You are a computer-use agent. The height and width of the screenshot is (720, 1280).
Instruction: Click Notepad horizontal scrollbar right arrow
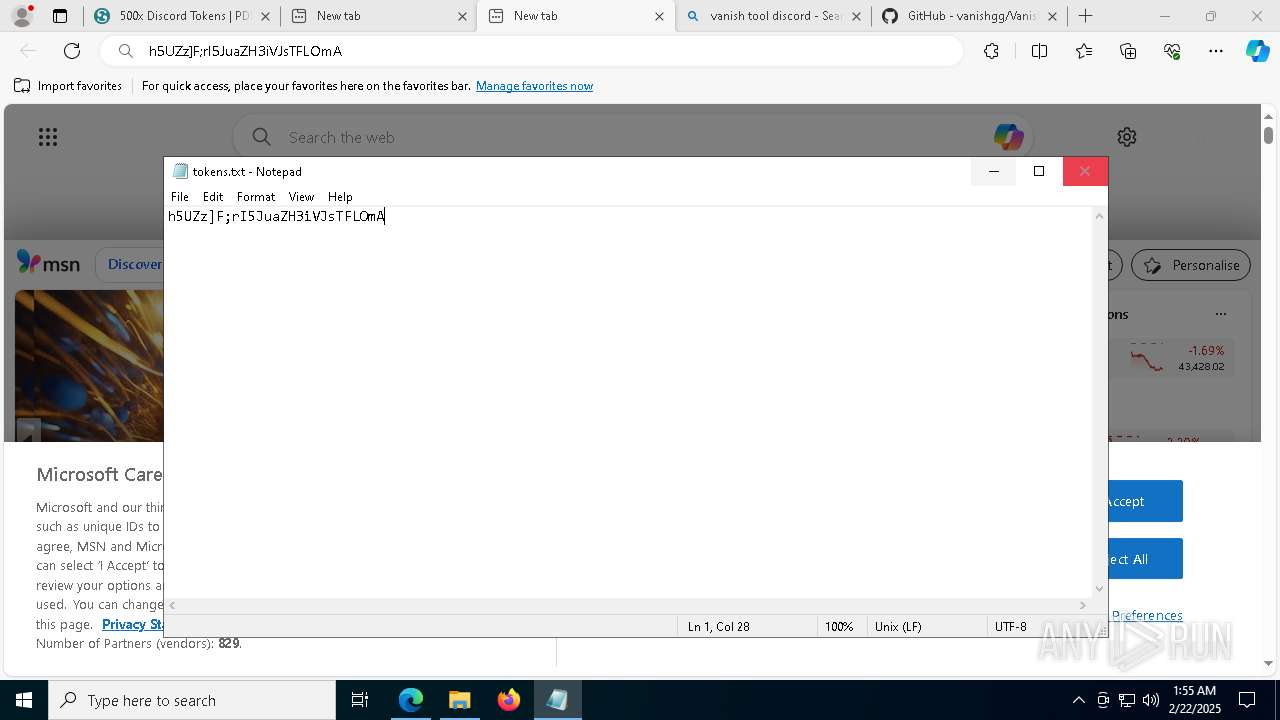tap(1083, 605)
